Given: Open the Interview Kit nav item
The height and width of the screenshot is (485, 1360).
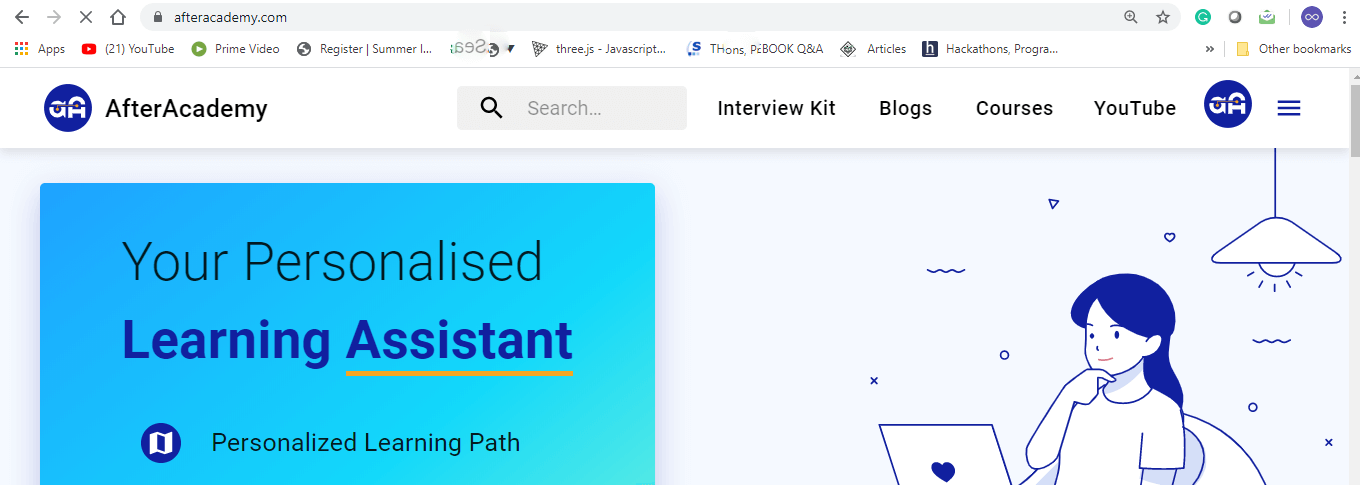Looking at the screenshot, I should tap(776, 108).
